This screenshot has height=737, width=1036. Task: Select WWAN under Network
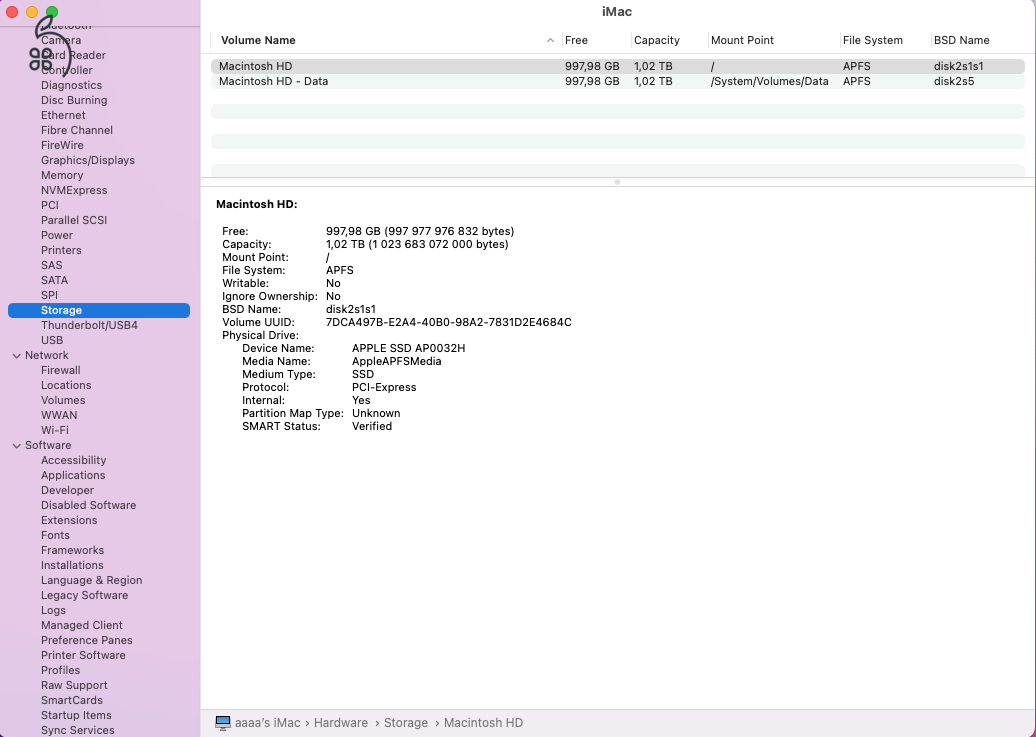tap(59, 415)
